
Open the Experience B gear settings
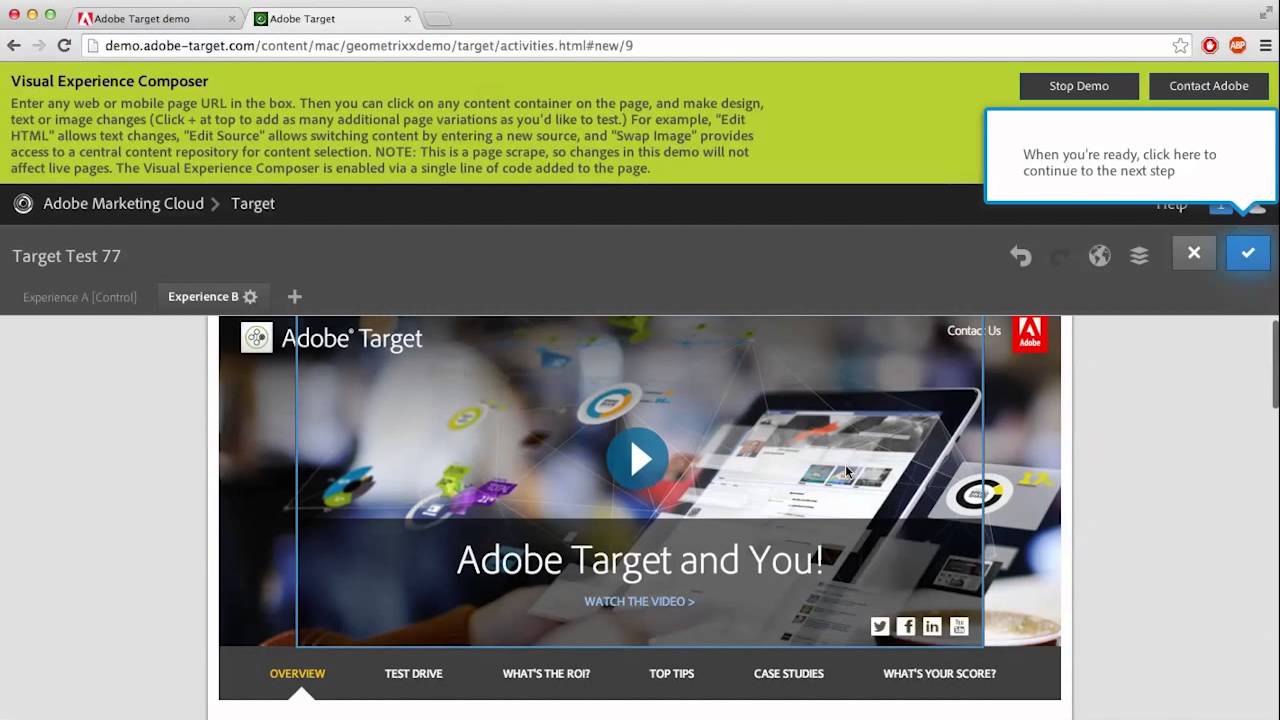250,297
